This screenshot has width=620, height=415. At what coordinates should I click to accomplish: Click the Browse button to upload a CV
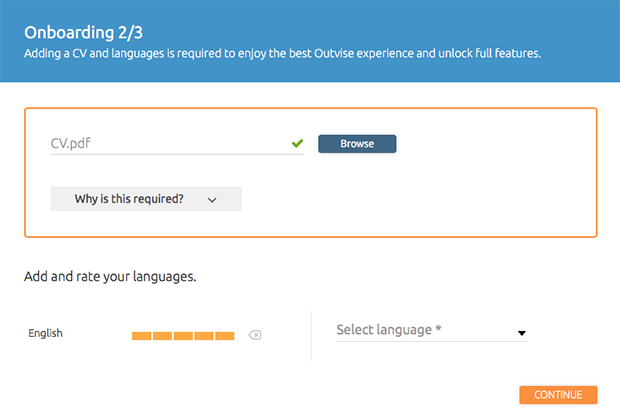click(357, 143)
